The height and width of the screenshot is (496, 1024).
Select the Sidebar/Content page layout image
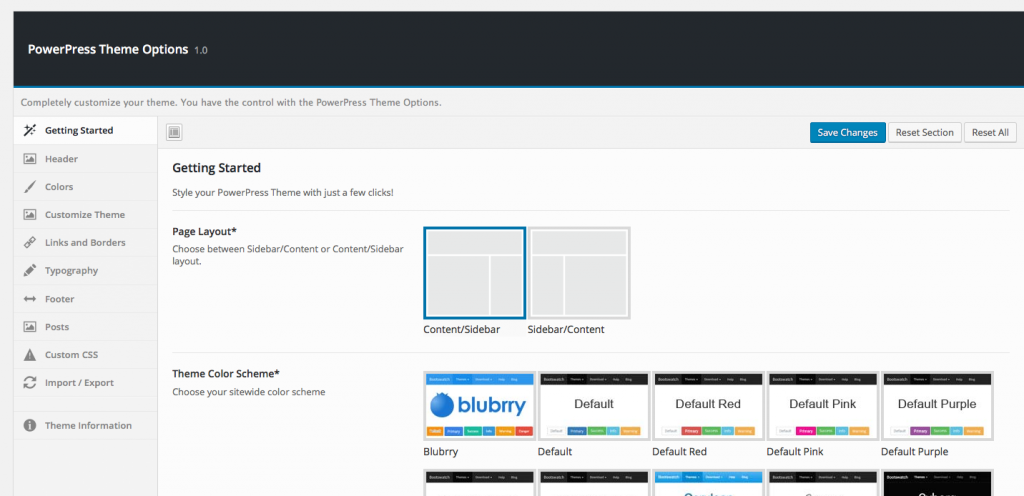[579, 273]
